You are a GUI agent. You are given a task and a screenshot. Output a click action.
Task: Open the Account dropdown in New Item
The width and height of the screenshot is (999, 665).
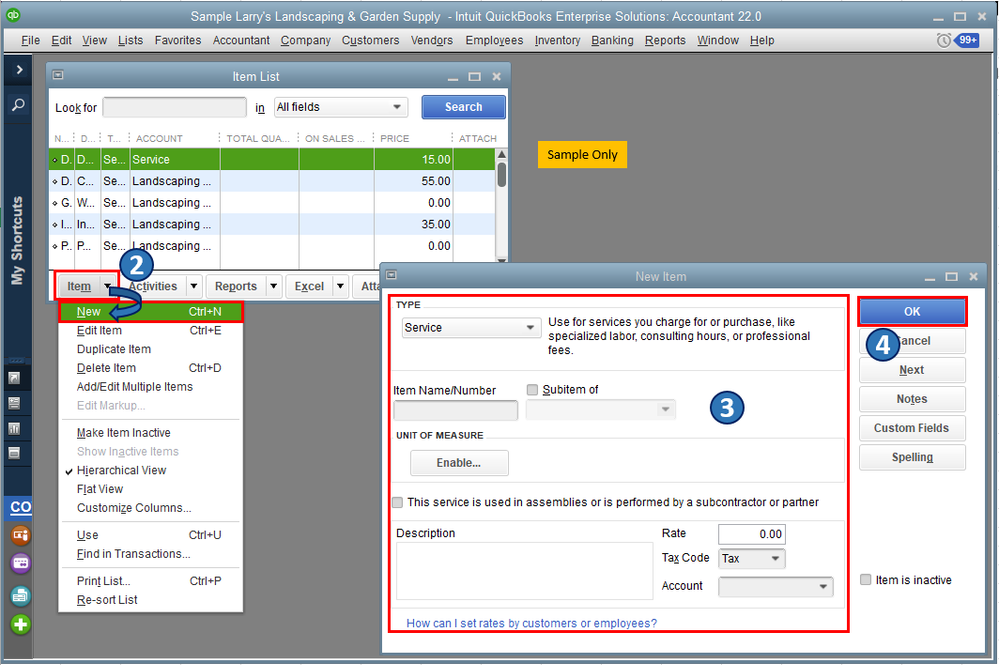click(775, 586)
